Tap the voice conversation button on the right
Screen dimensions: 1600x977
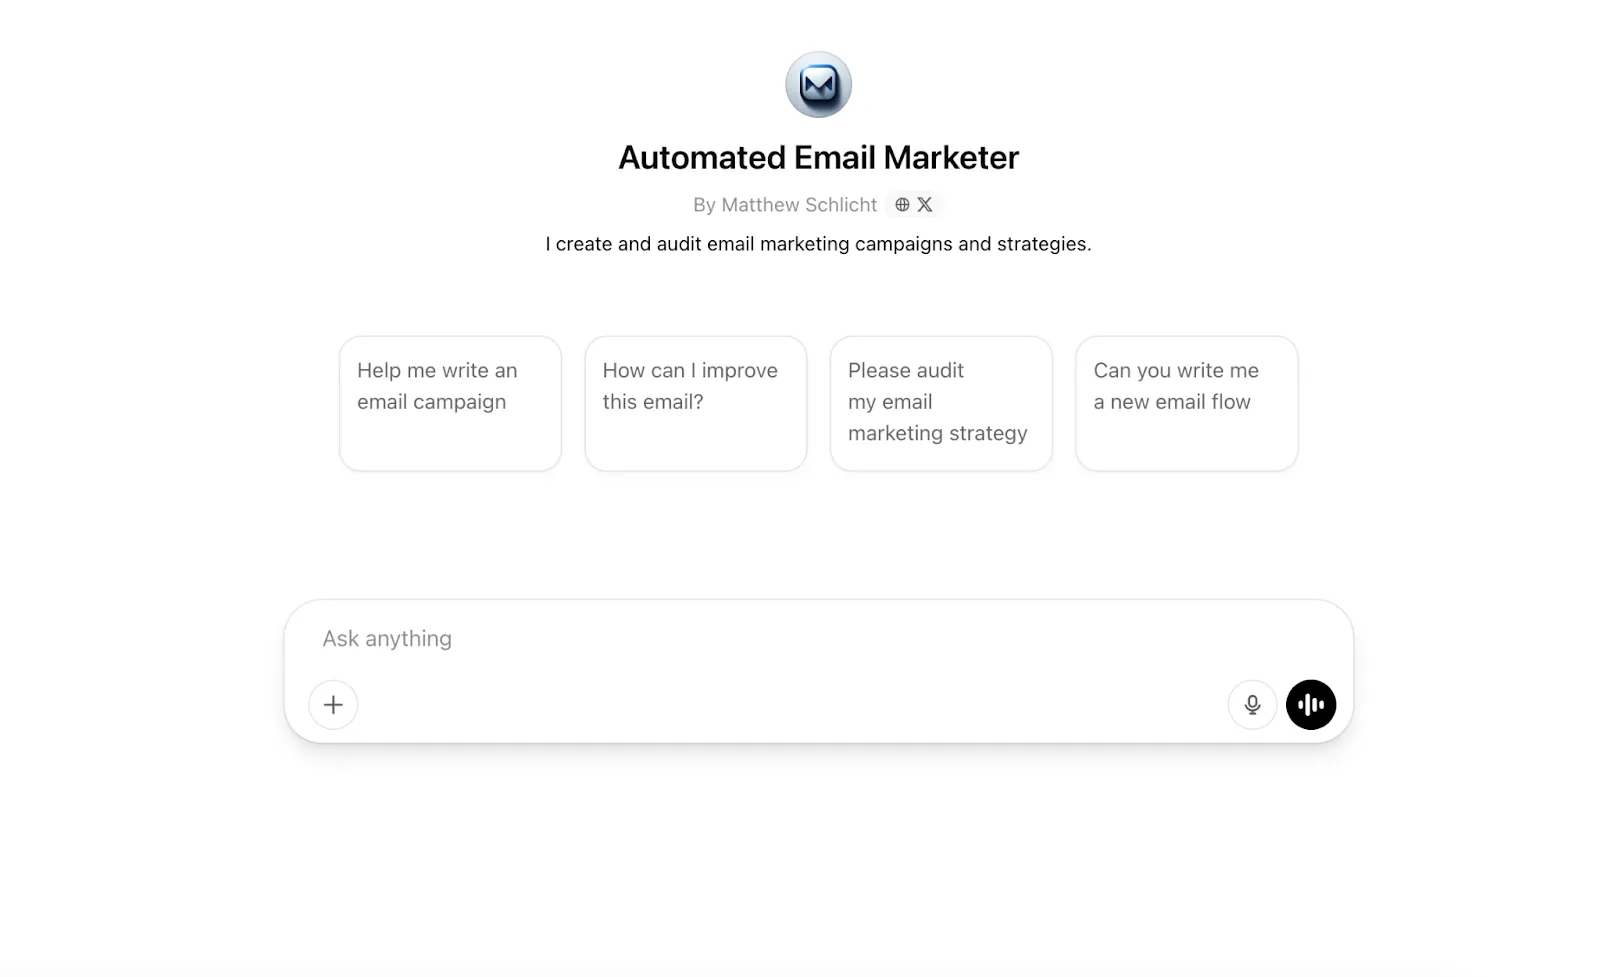(x=1310, y=704)
